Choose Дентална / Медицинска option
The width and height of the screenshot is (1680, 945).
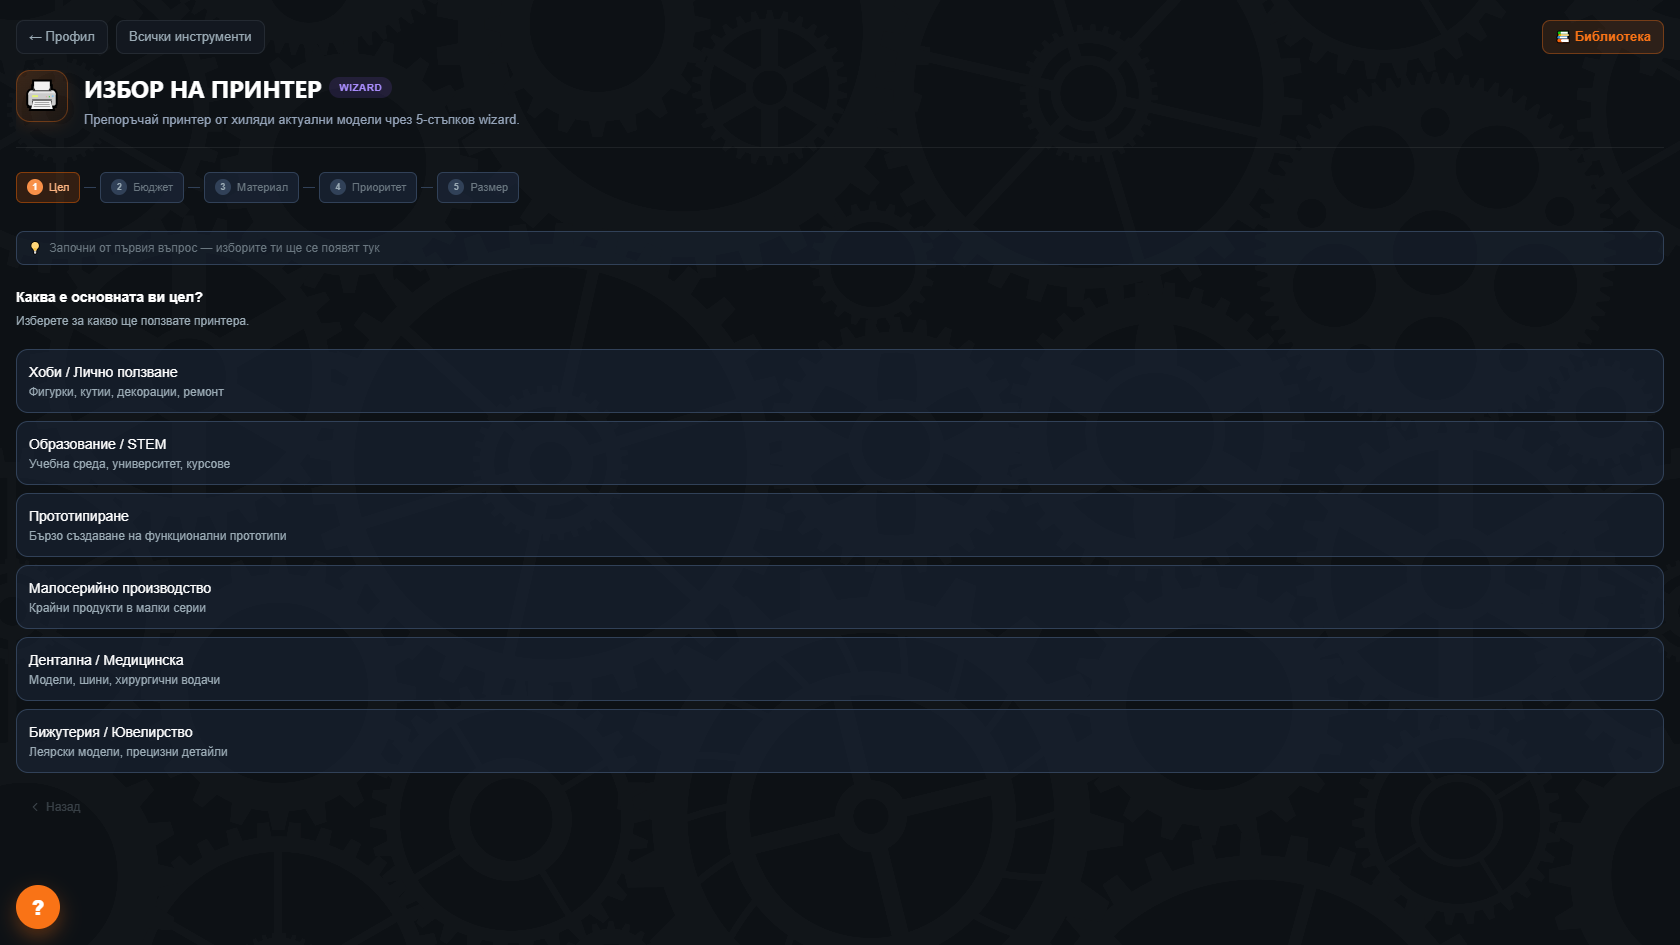(x=840, y=669)
